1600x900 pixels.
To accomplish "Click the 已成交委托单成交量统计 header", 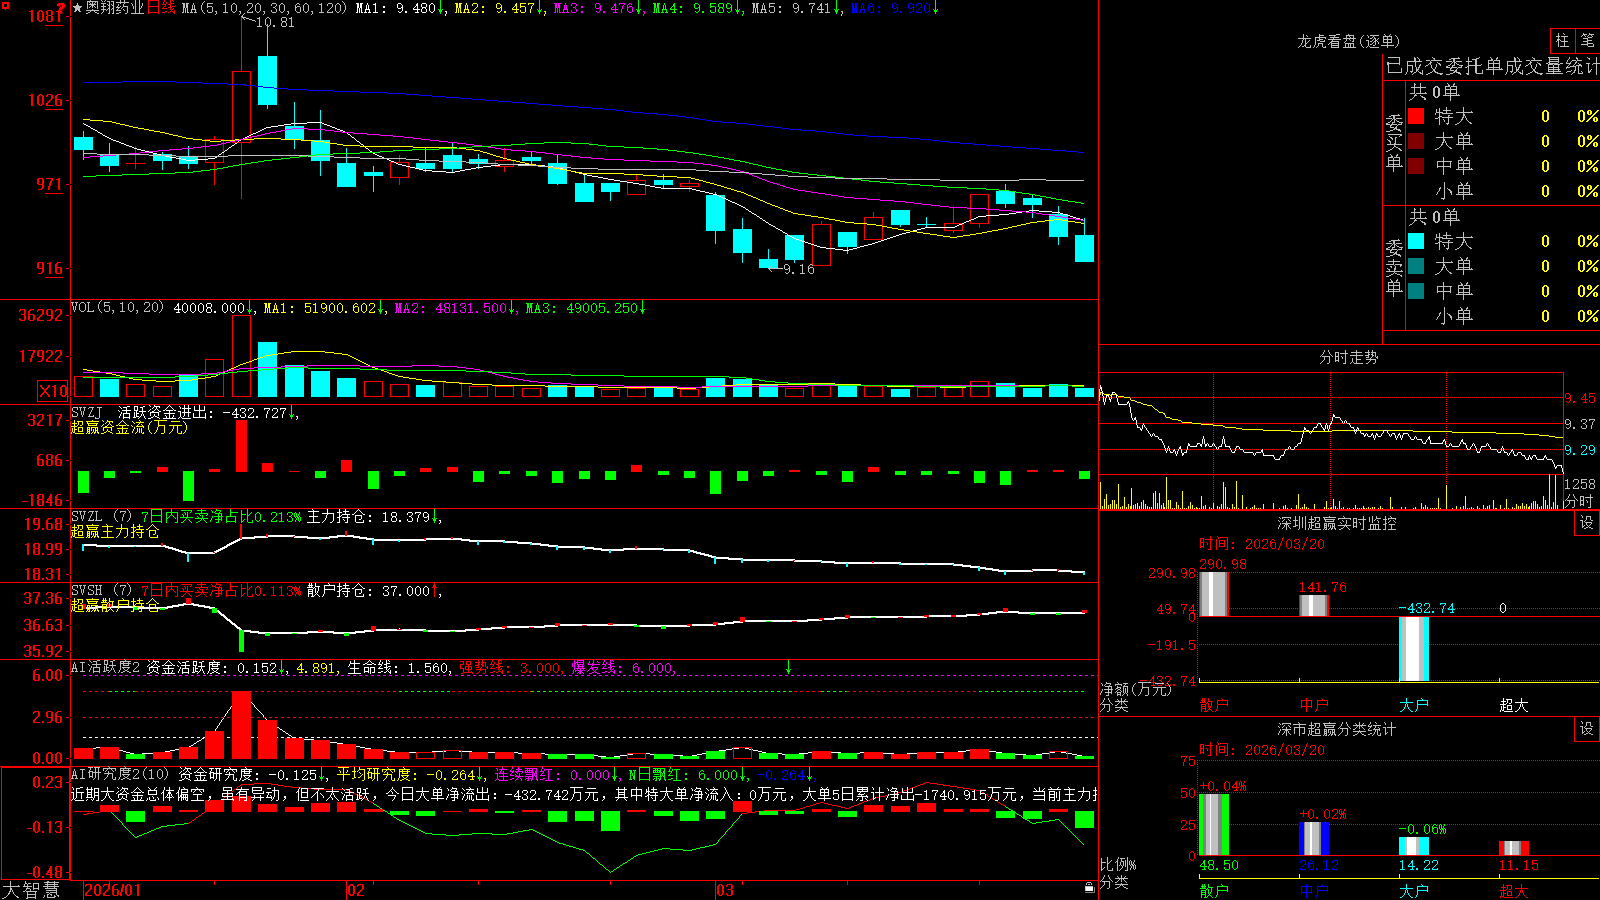I will (1492, 66).
